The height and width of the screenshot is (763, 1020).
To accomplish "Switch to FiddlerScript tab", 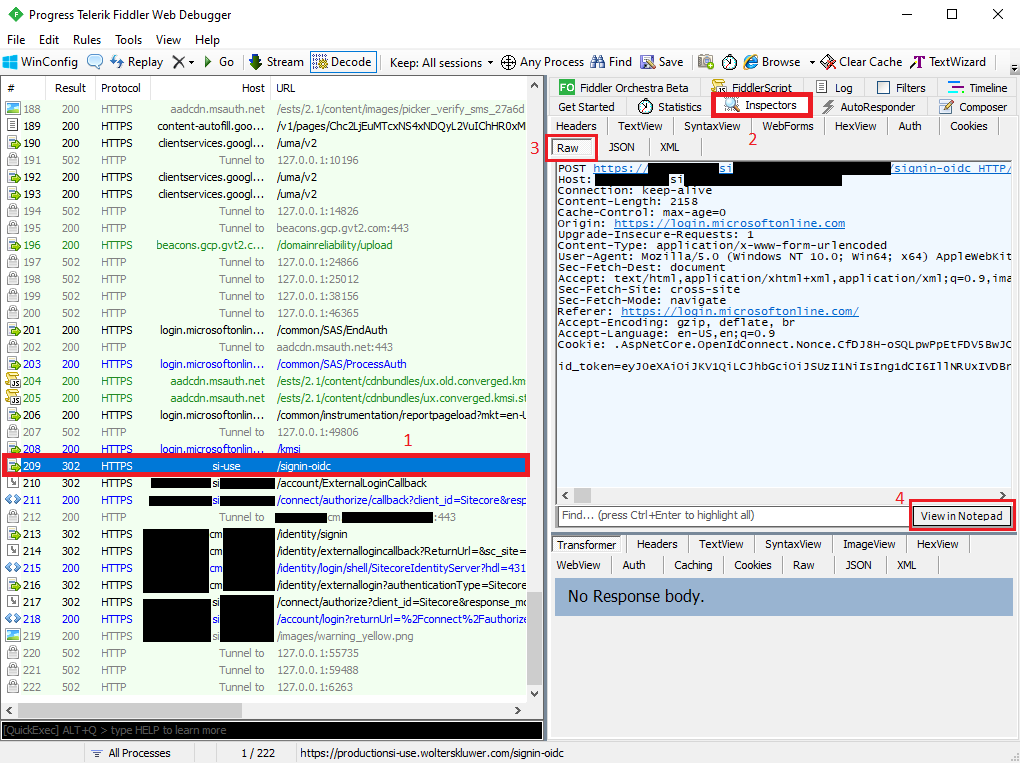I will coord(751,88).
